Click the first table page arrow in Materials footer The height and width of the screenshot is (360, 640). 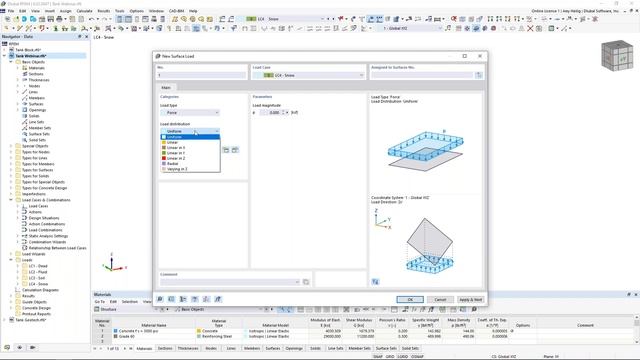(95, 349)
